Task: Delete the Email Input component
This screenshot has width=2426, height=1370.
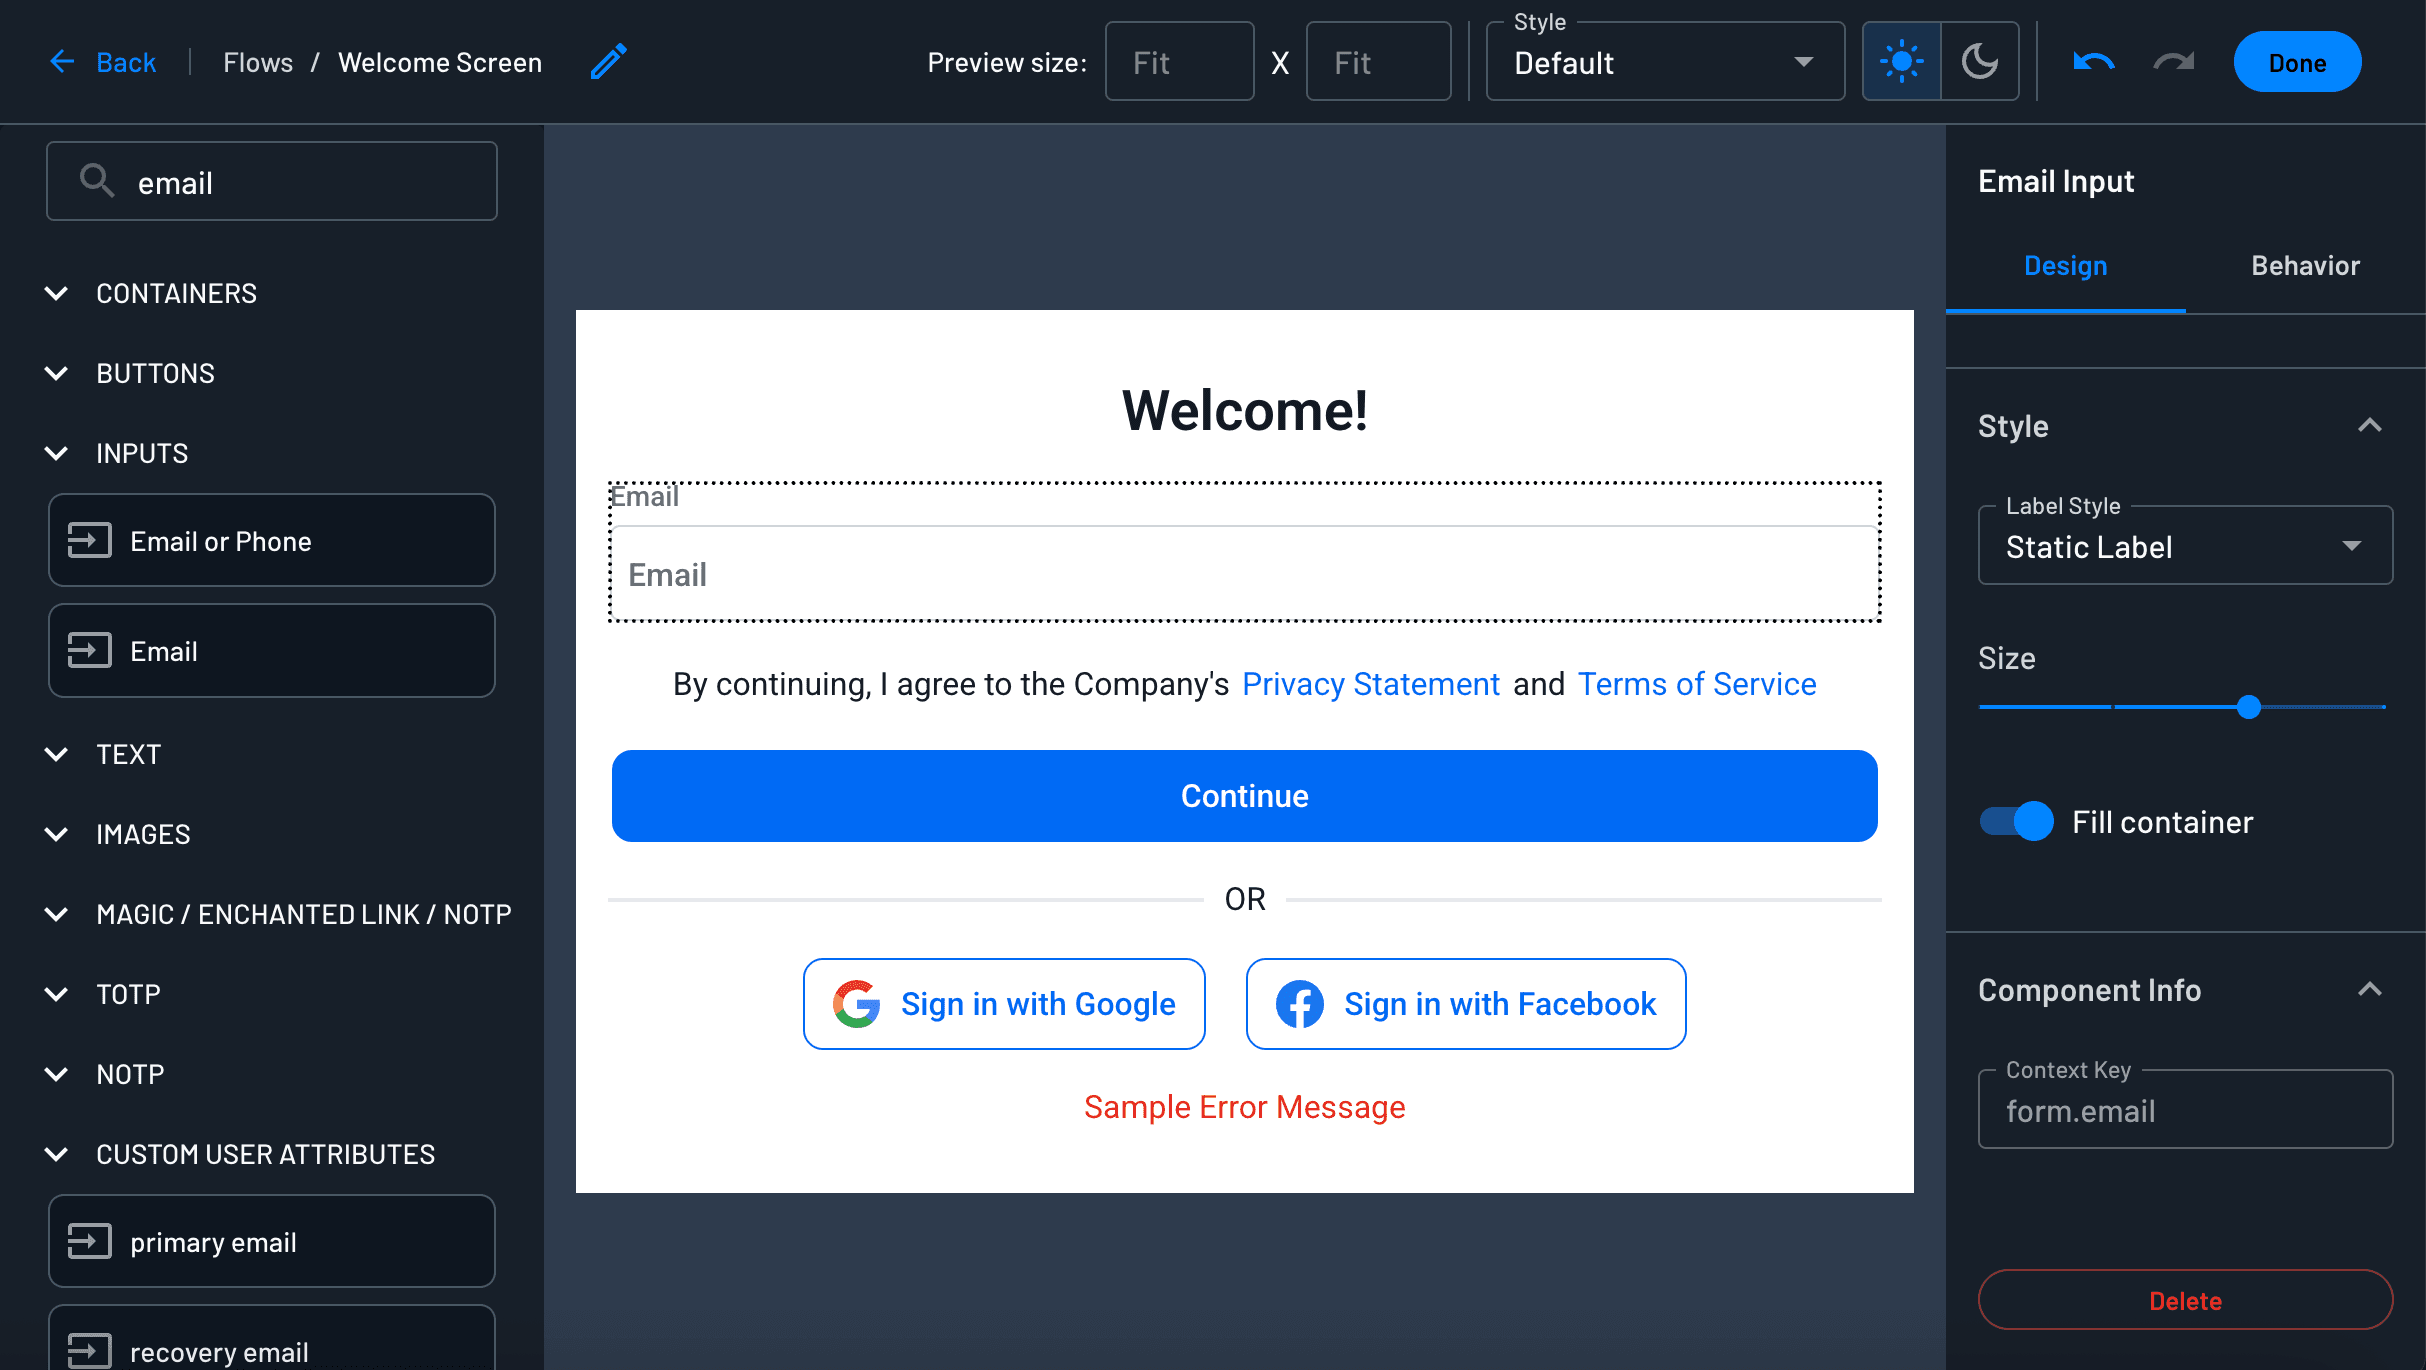Action: [2184, 1300]
